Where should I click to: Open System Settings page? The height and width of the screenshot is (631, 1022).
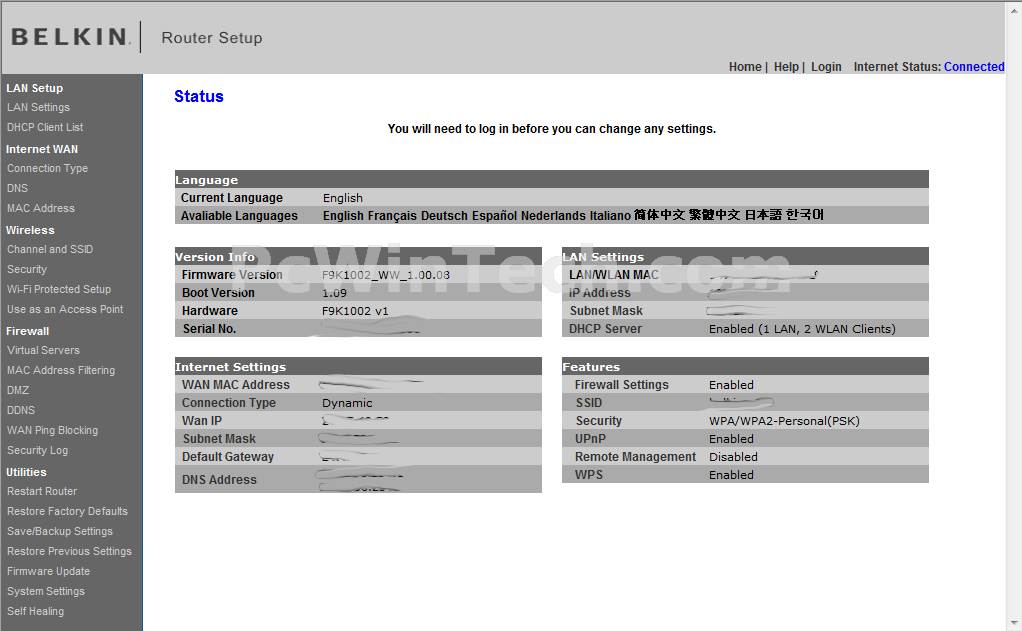tap(46, 591)
